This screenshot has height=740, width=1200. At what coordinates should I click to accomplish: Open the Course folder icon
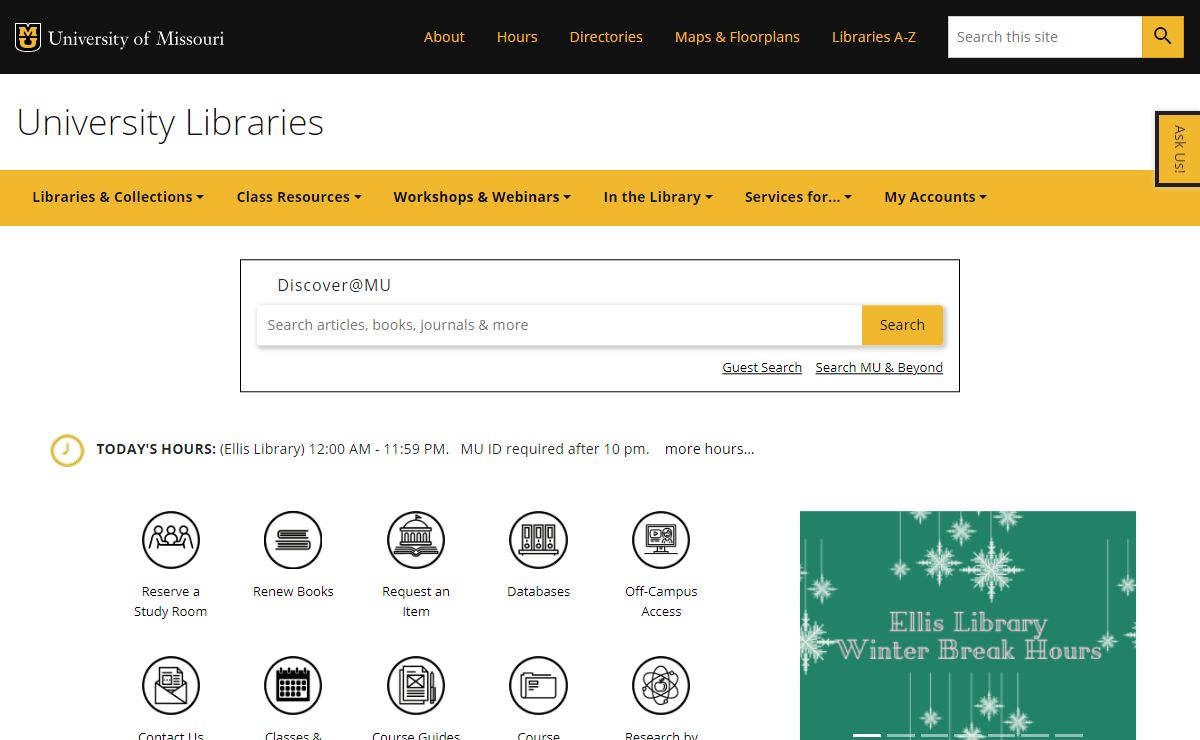(538, 686)
